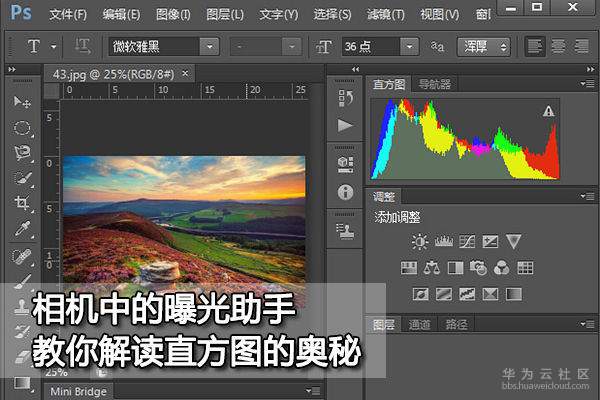Add an Exposure adjustment
The width and height of the screenshot is (600, 400).
(490, 242)
